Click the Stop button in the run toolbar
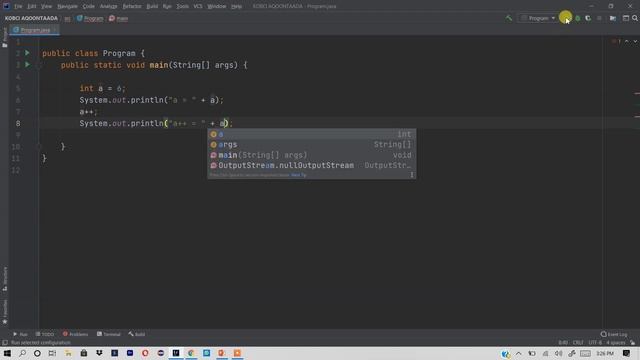 599,18
